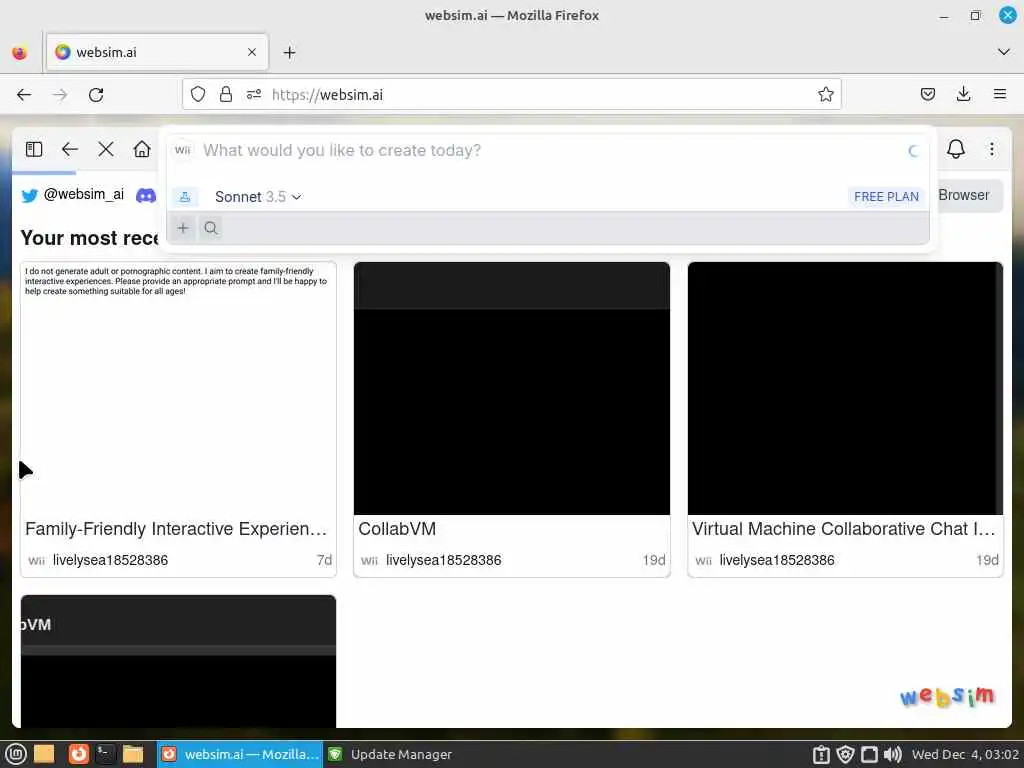
Task: Open the Sonnet 3.5 model dropdown
Action: 258,197
